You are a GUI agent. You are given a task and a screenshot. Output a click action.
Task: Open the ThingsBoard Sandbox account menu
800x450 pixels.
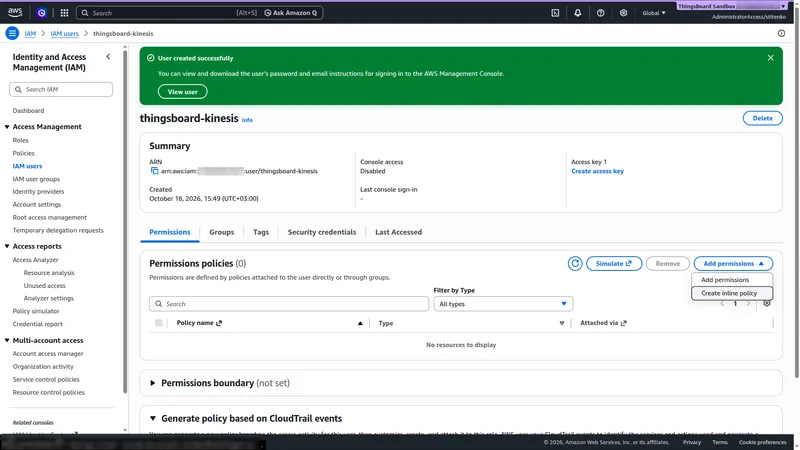[x=732, y=6]
